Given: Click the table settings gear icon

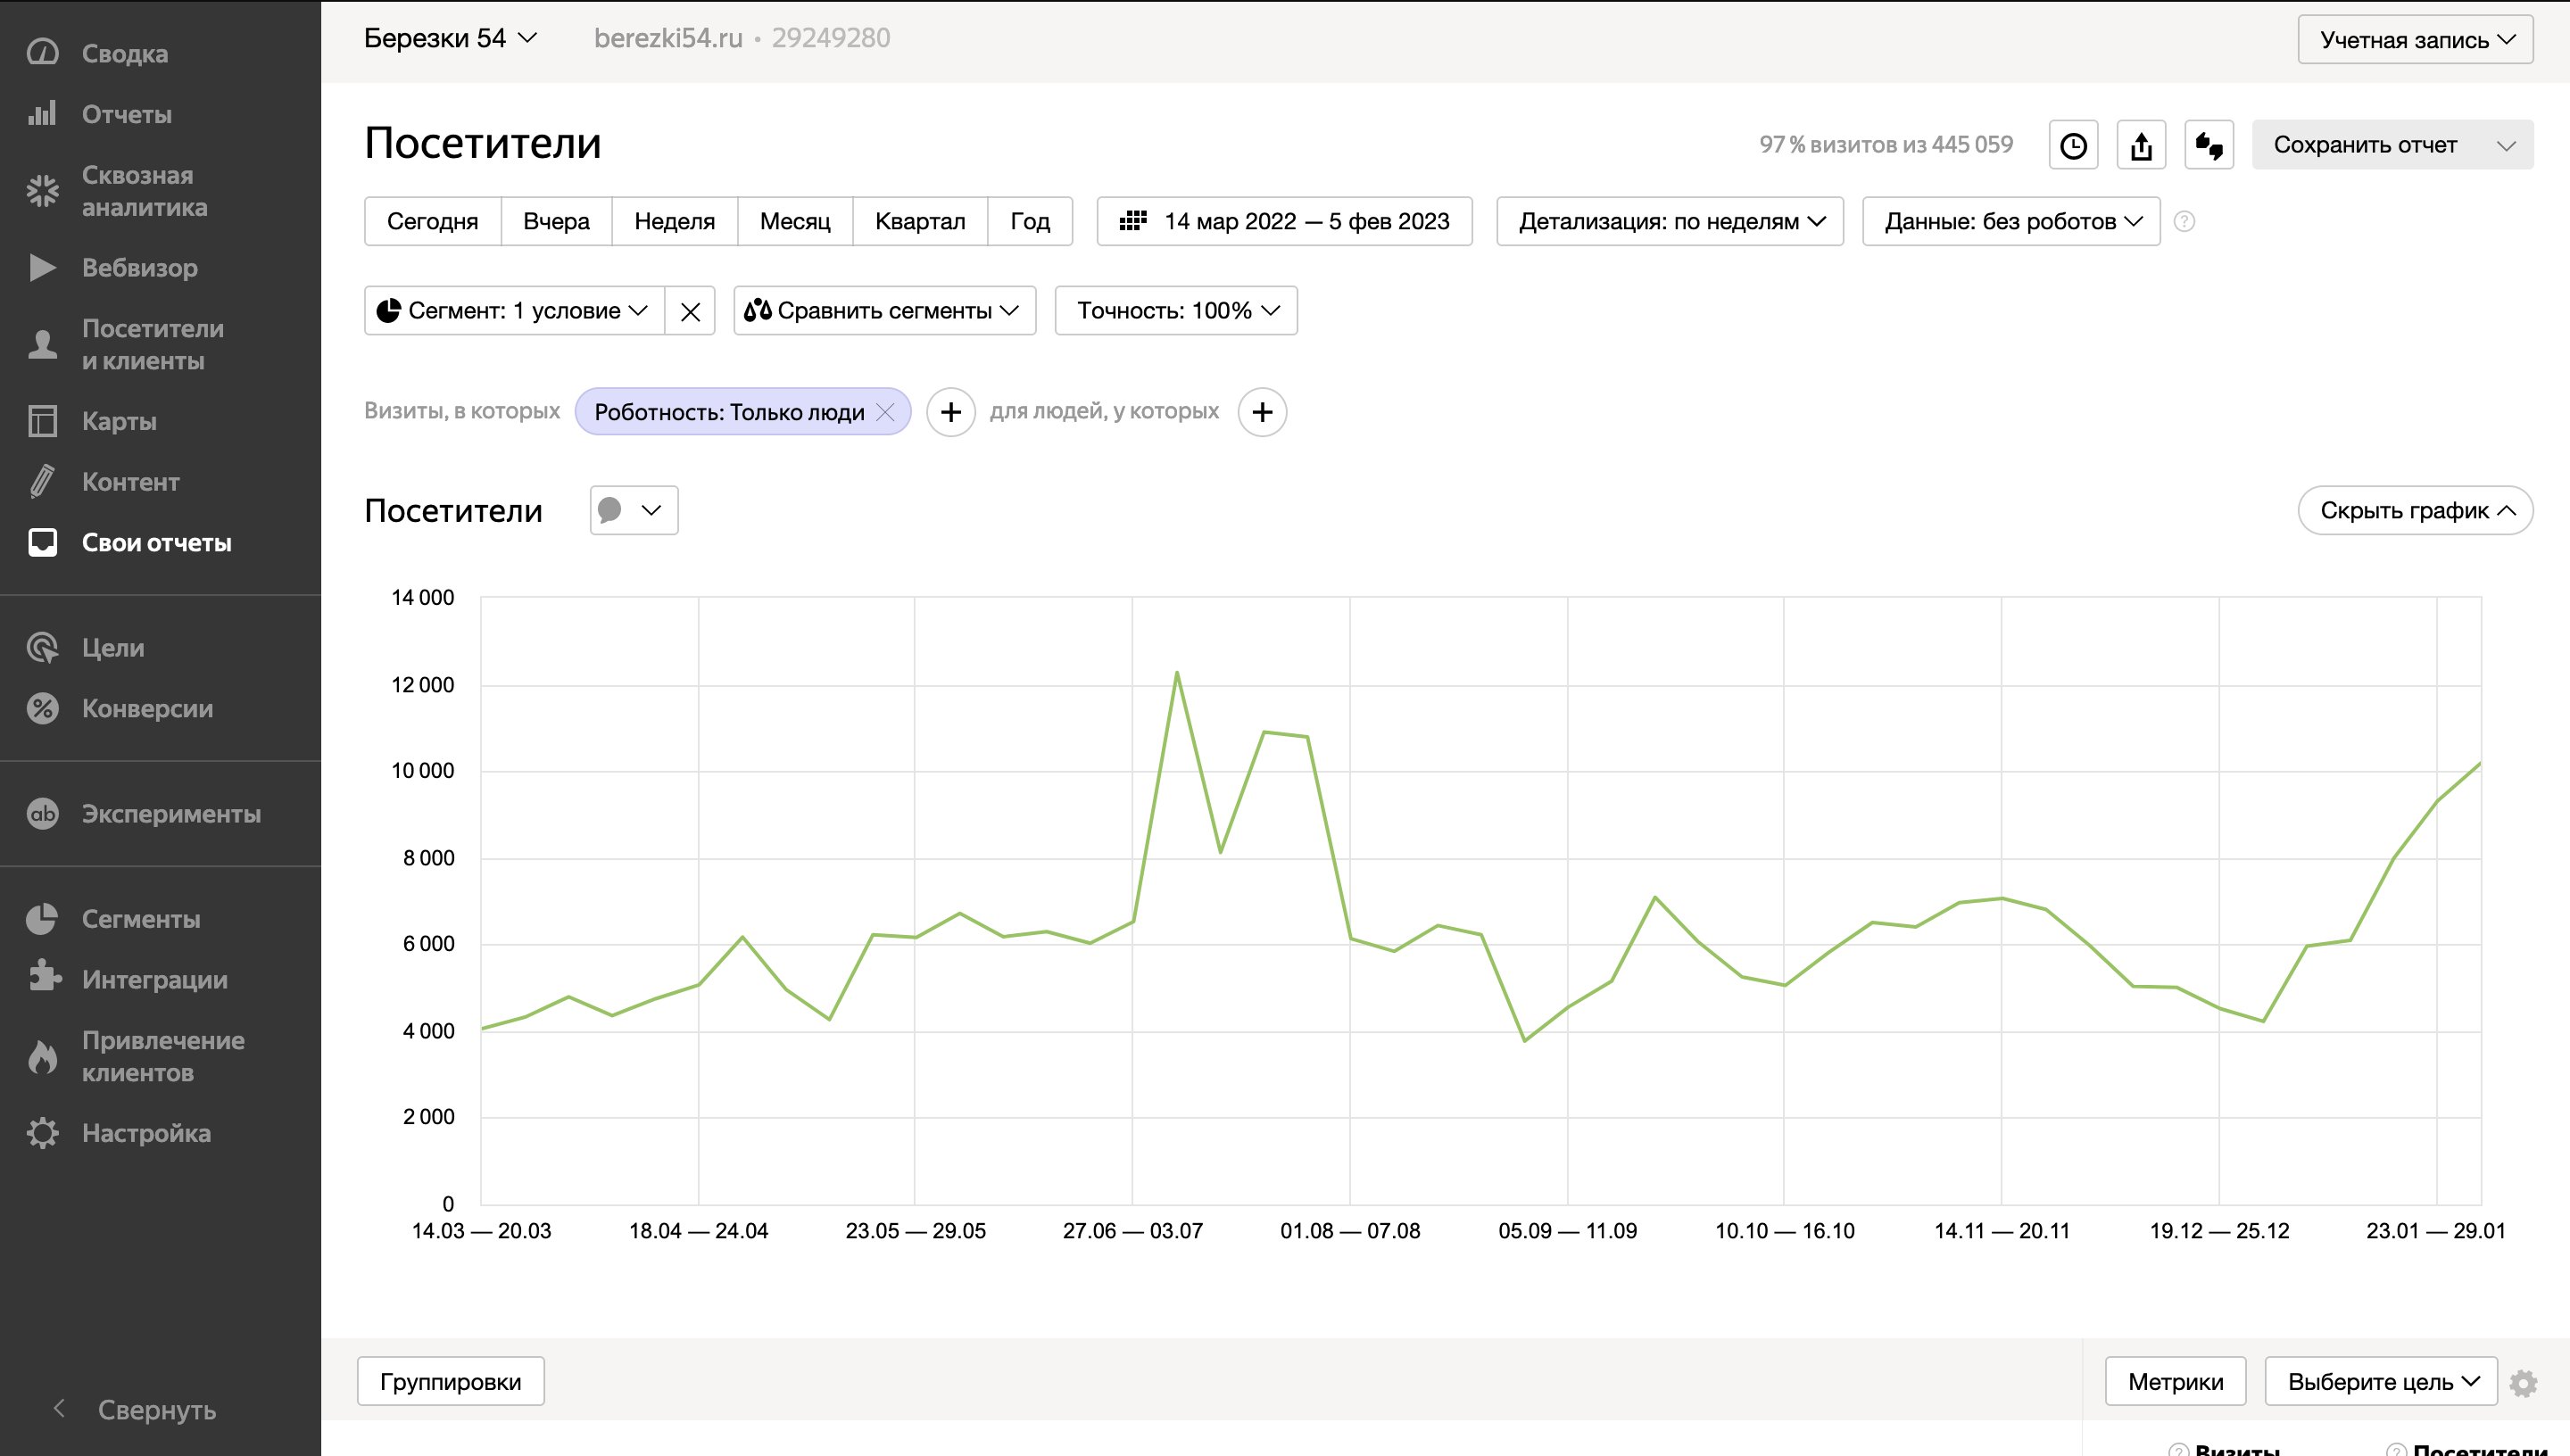Looking at the screenshot, I should coord(2524,1383).
